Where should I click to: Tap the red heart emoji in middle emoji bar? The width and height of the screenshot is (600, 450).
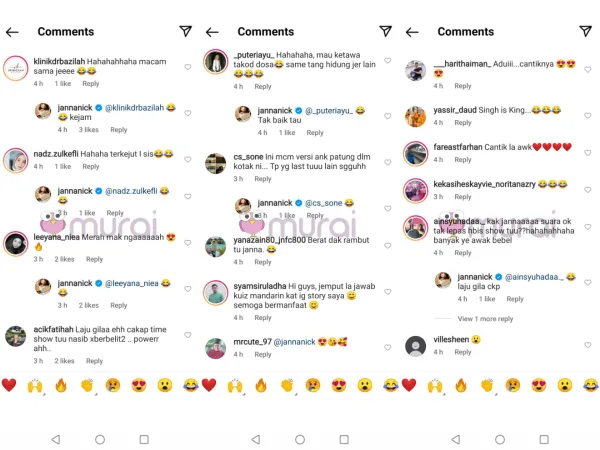point(209,385)
